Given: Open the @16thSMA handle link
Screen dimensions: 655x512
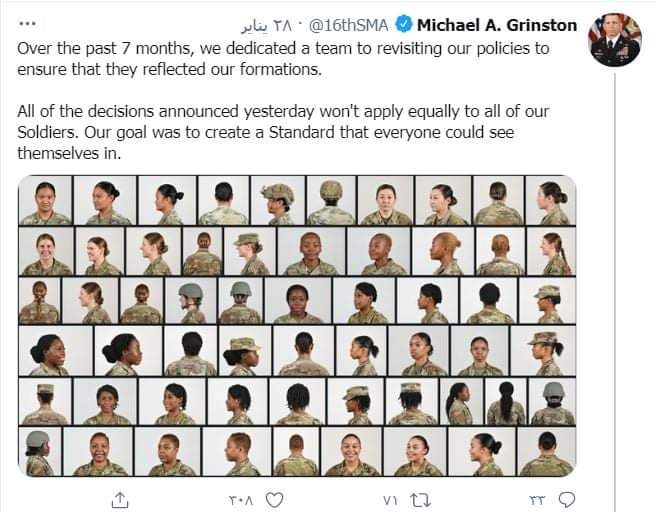Looking at the screenshot, I should click(x=354, y=24).
